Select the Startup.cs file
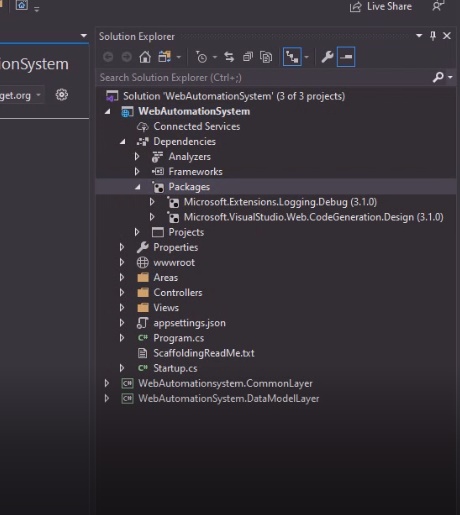The width and height of the screenshot is (460, 515). (175, 368)
